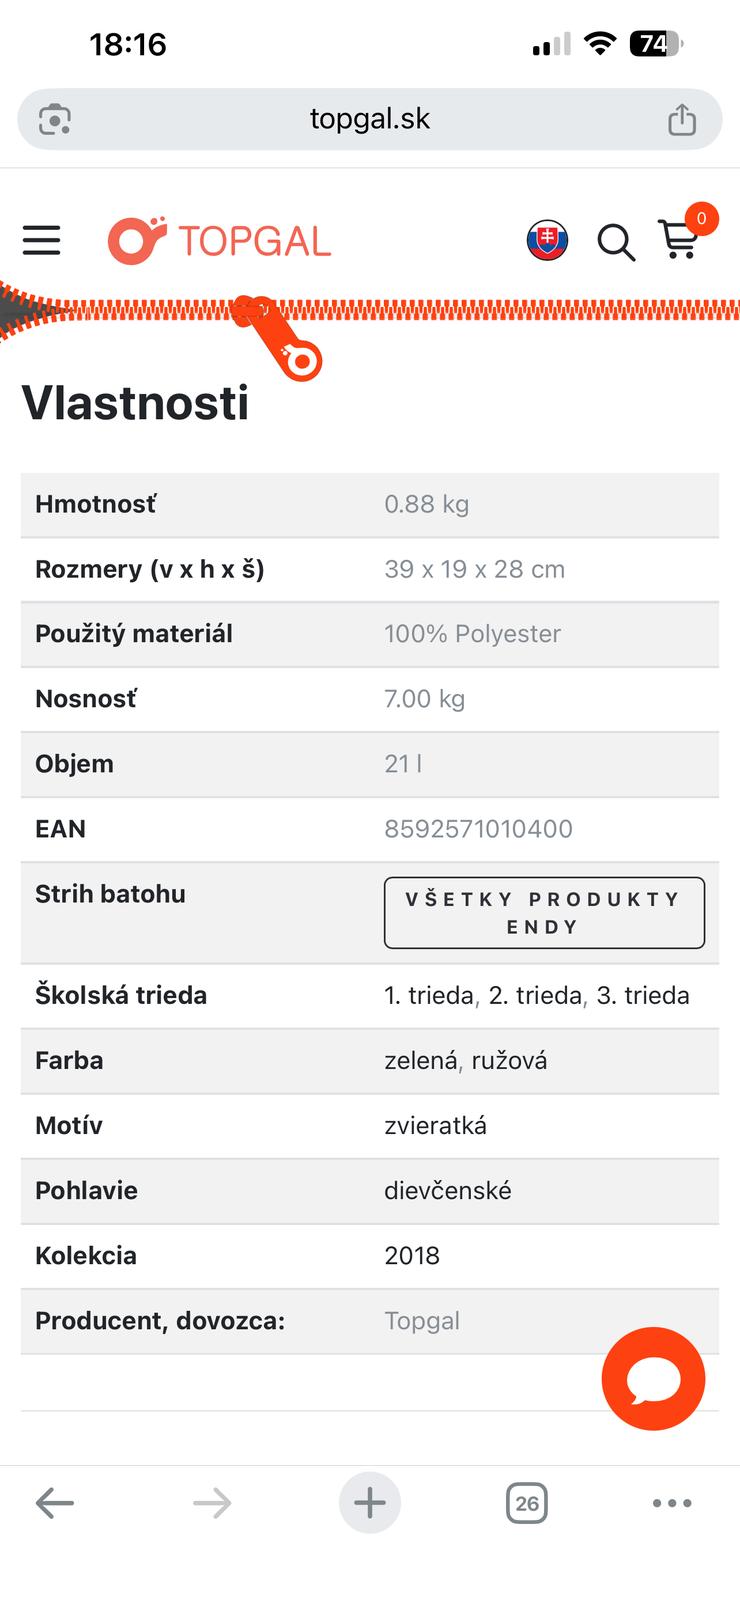
Task: Go back with the browser back arrow
Action: pos(55,1503)
